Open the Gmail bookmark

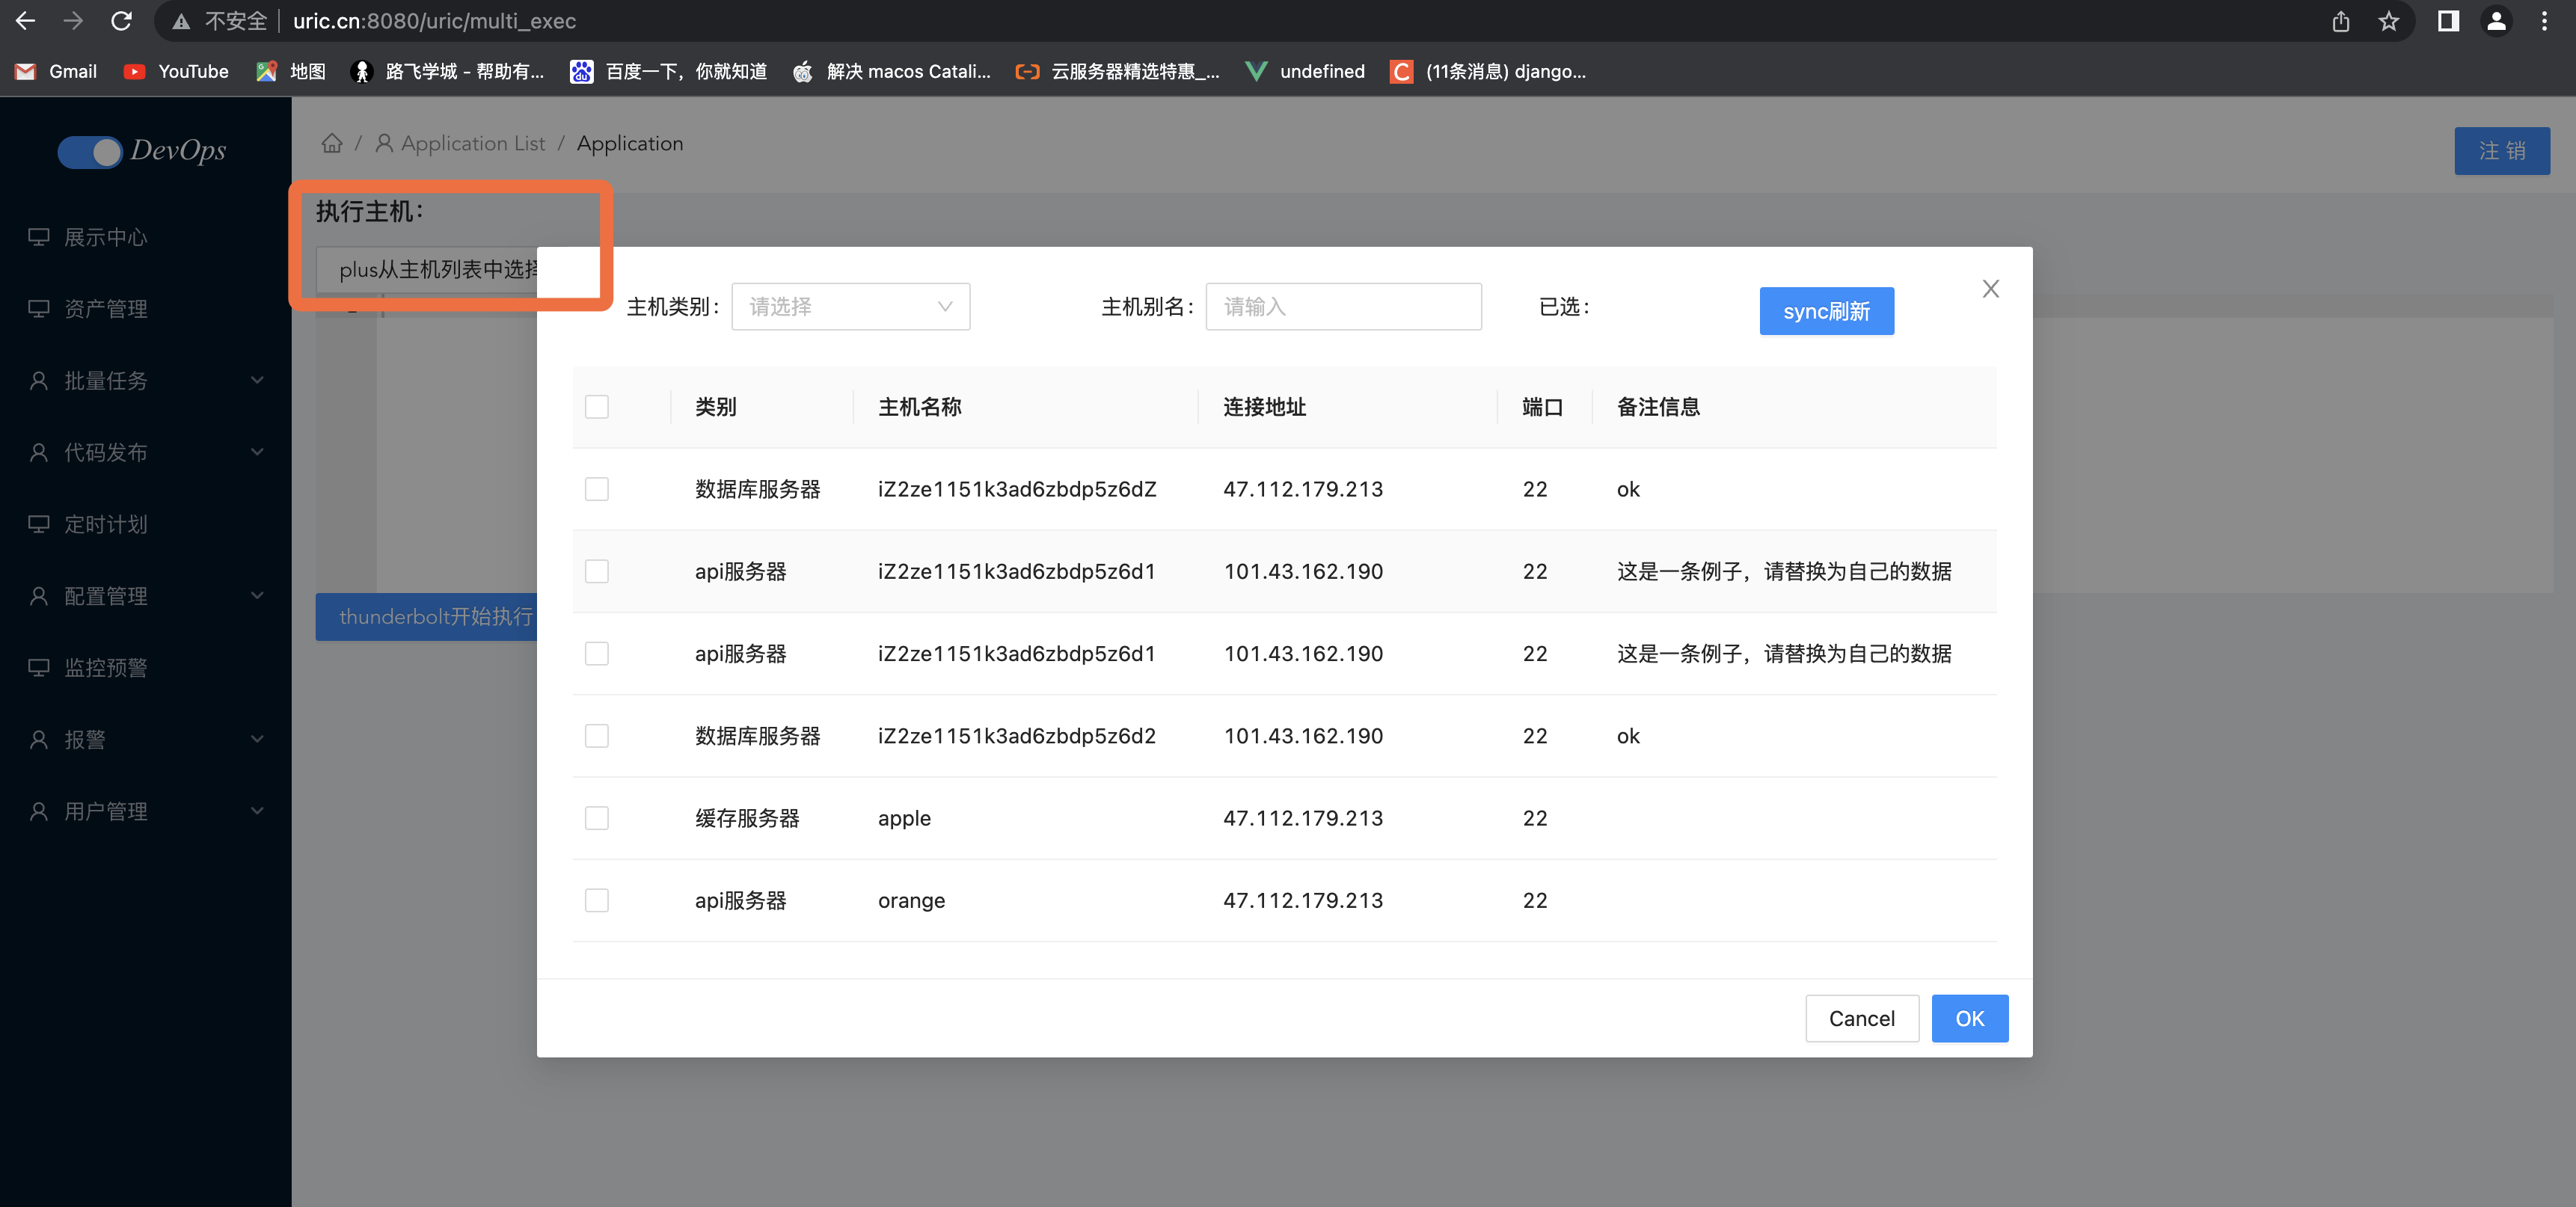(x=56, y=71)
